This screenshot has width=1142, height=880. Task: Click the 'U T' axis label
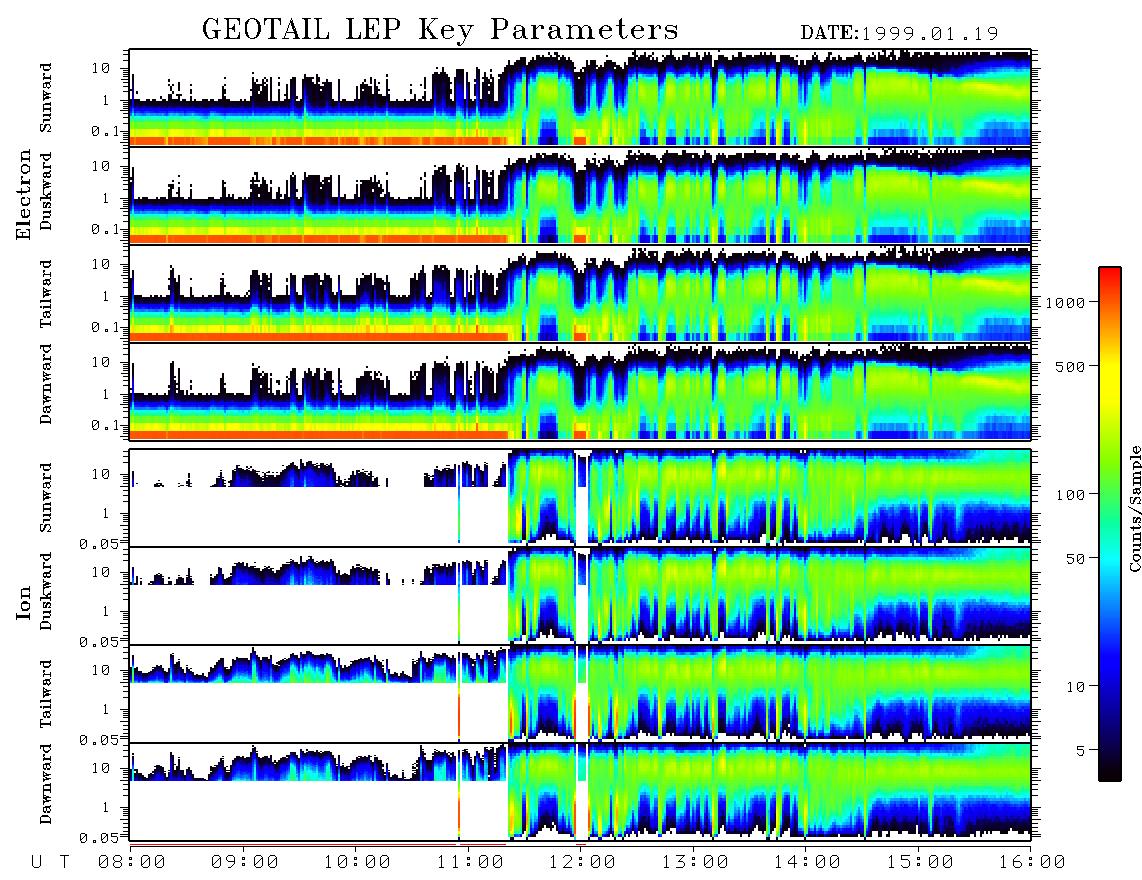(50, 862)
